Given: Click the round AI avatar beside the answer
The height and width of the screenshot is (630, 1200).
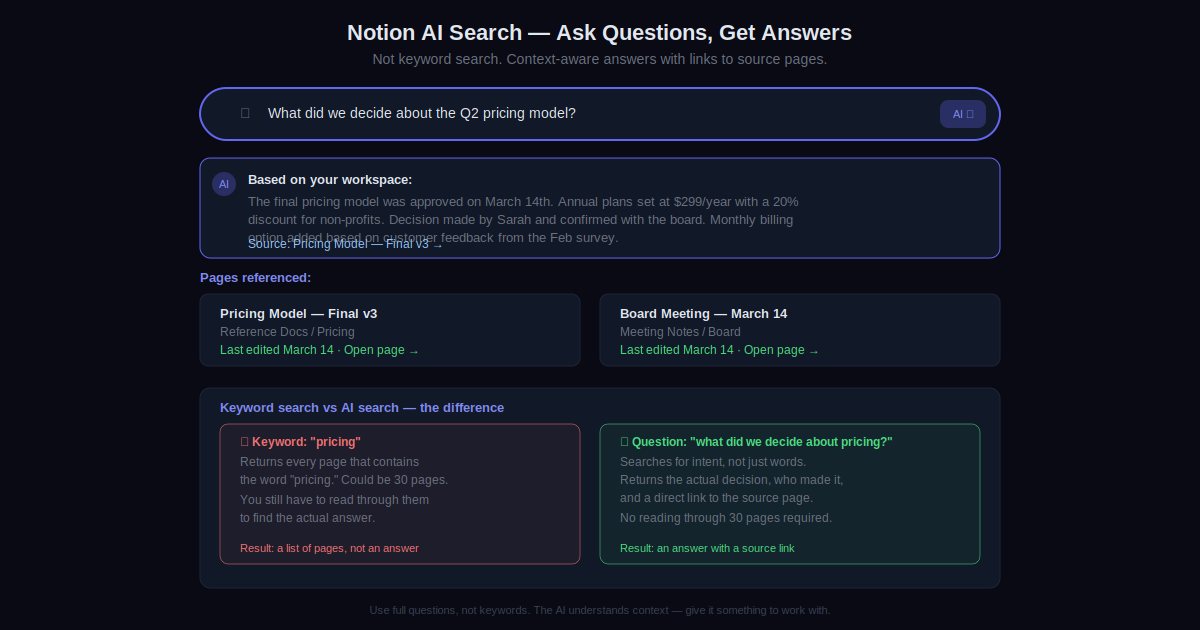Looking at the screenshot, I should tap(224, 184).
